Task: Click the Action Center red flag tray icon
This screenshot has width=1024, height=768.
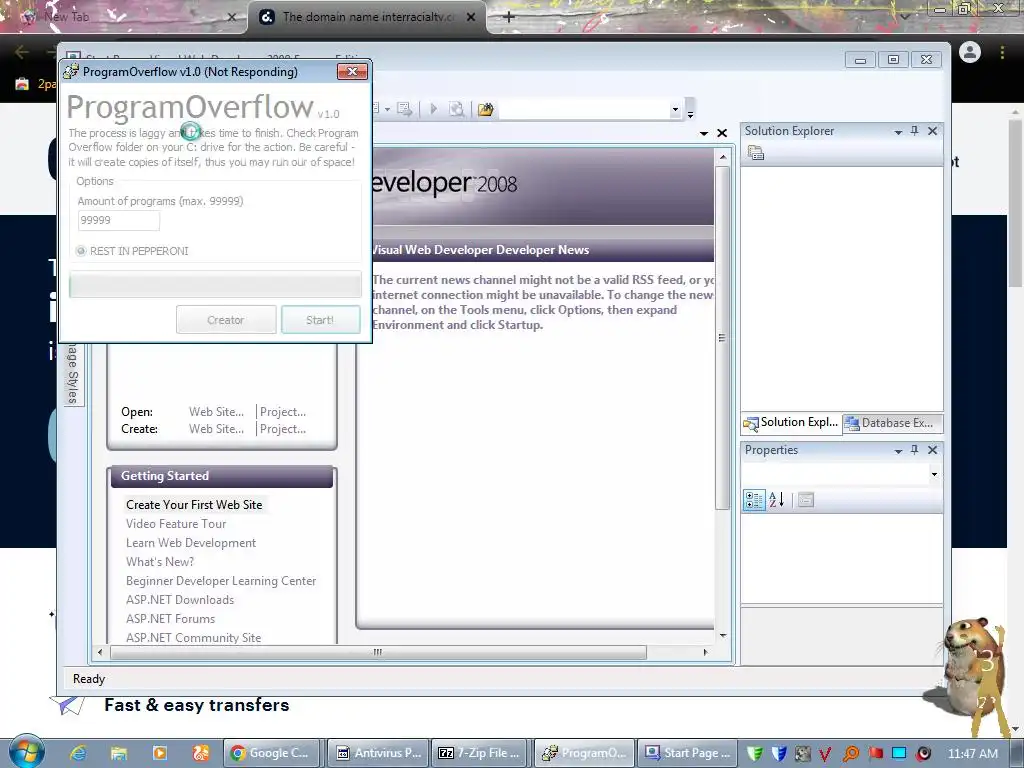Action: (875, 754)
